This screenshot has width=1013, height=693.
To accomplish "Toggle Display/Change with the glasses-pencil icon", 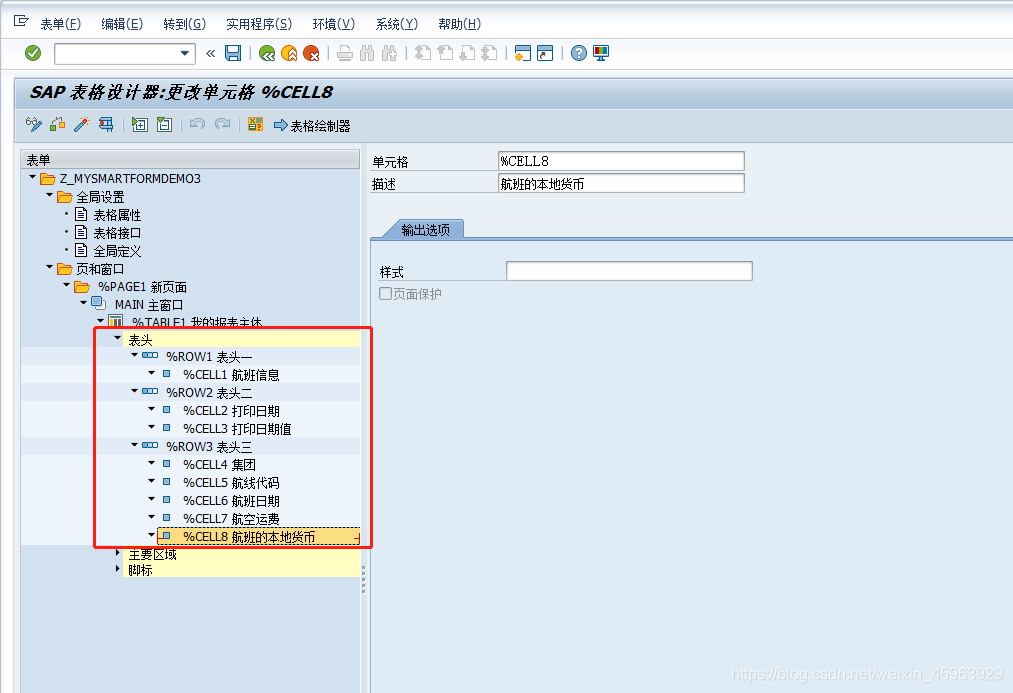I will click(34, 124).
